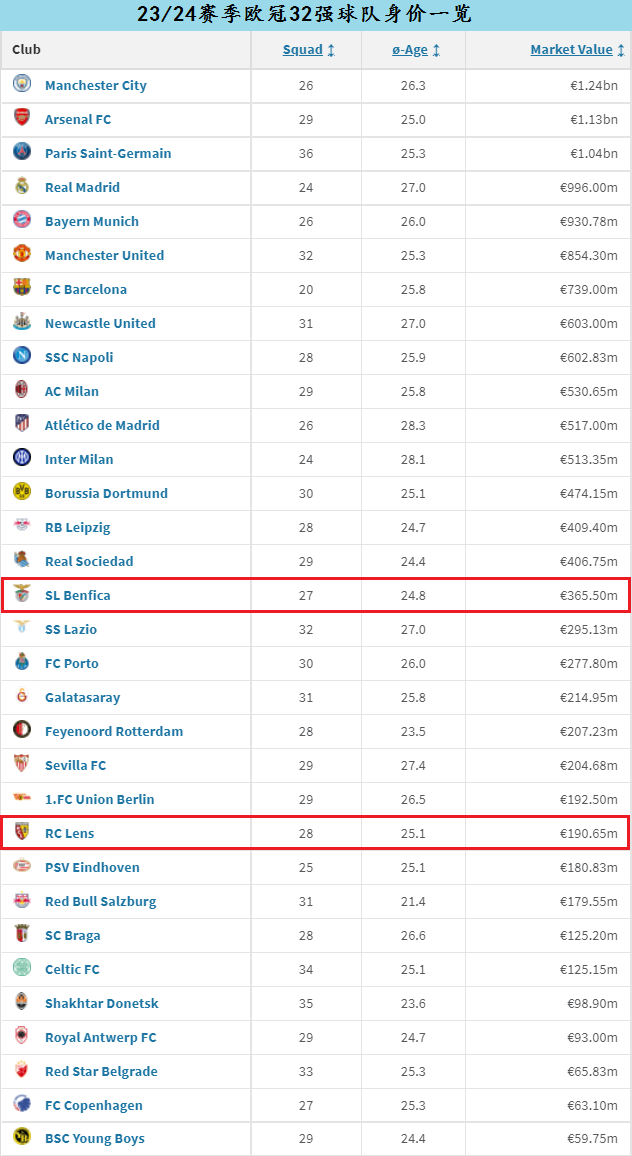
Task: Open the Newcastle United club link
Action: (x=100, y=323)
